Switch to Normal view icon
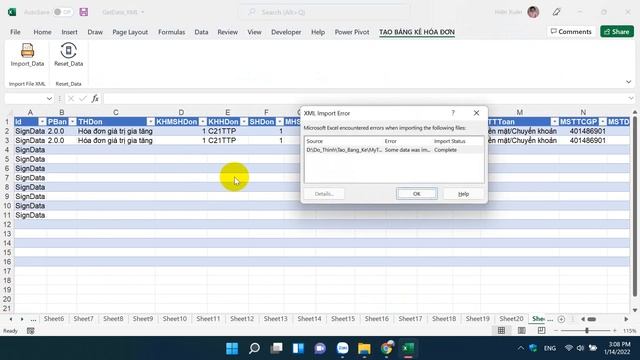Viewport: 640px width, 360px height. point(501,331)
